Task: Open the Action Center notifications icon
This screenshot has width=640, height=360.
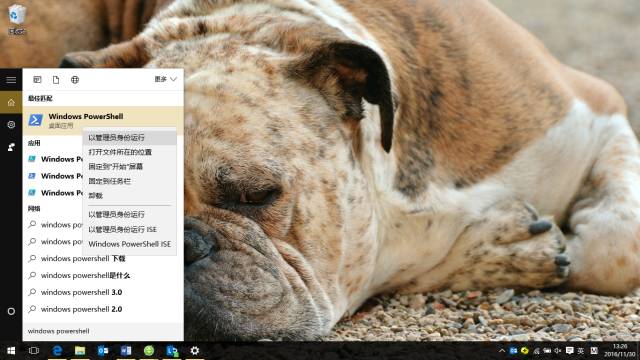Action: click(x=569, y=351)
